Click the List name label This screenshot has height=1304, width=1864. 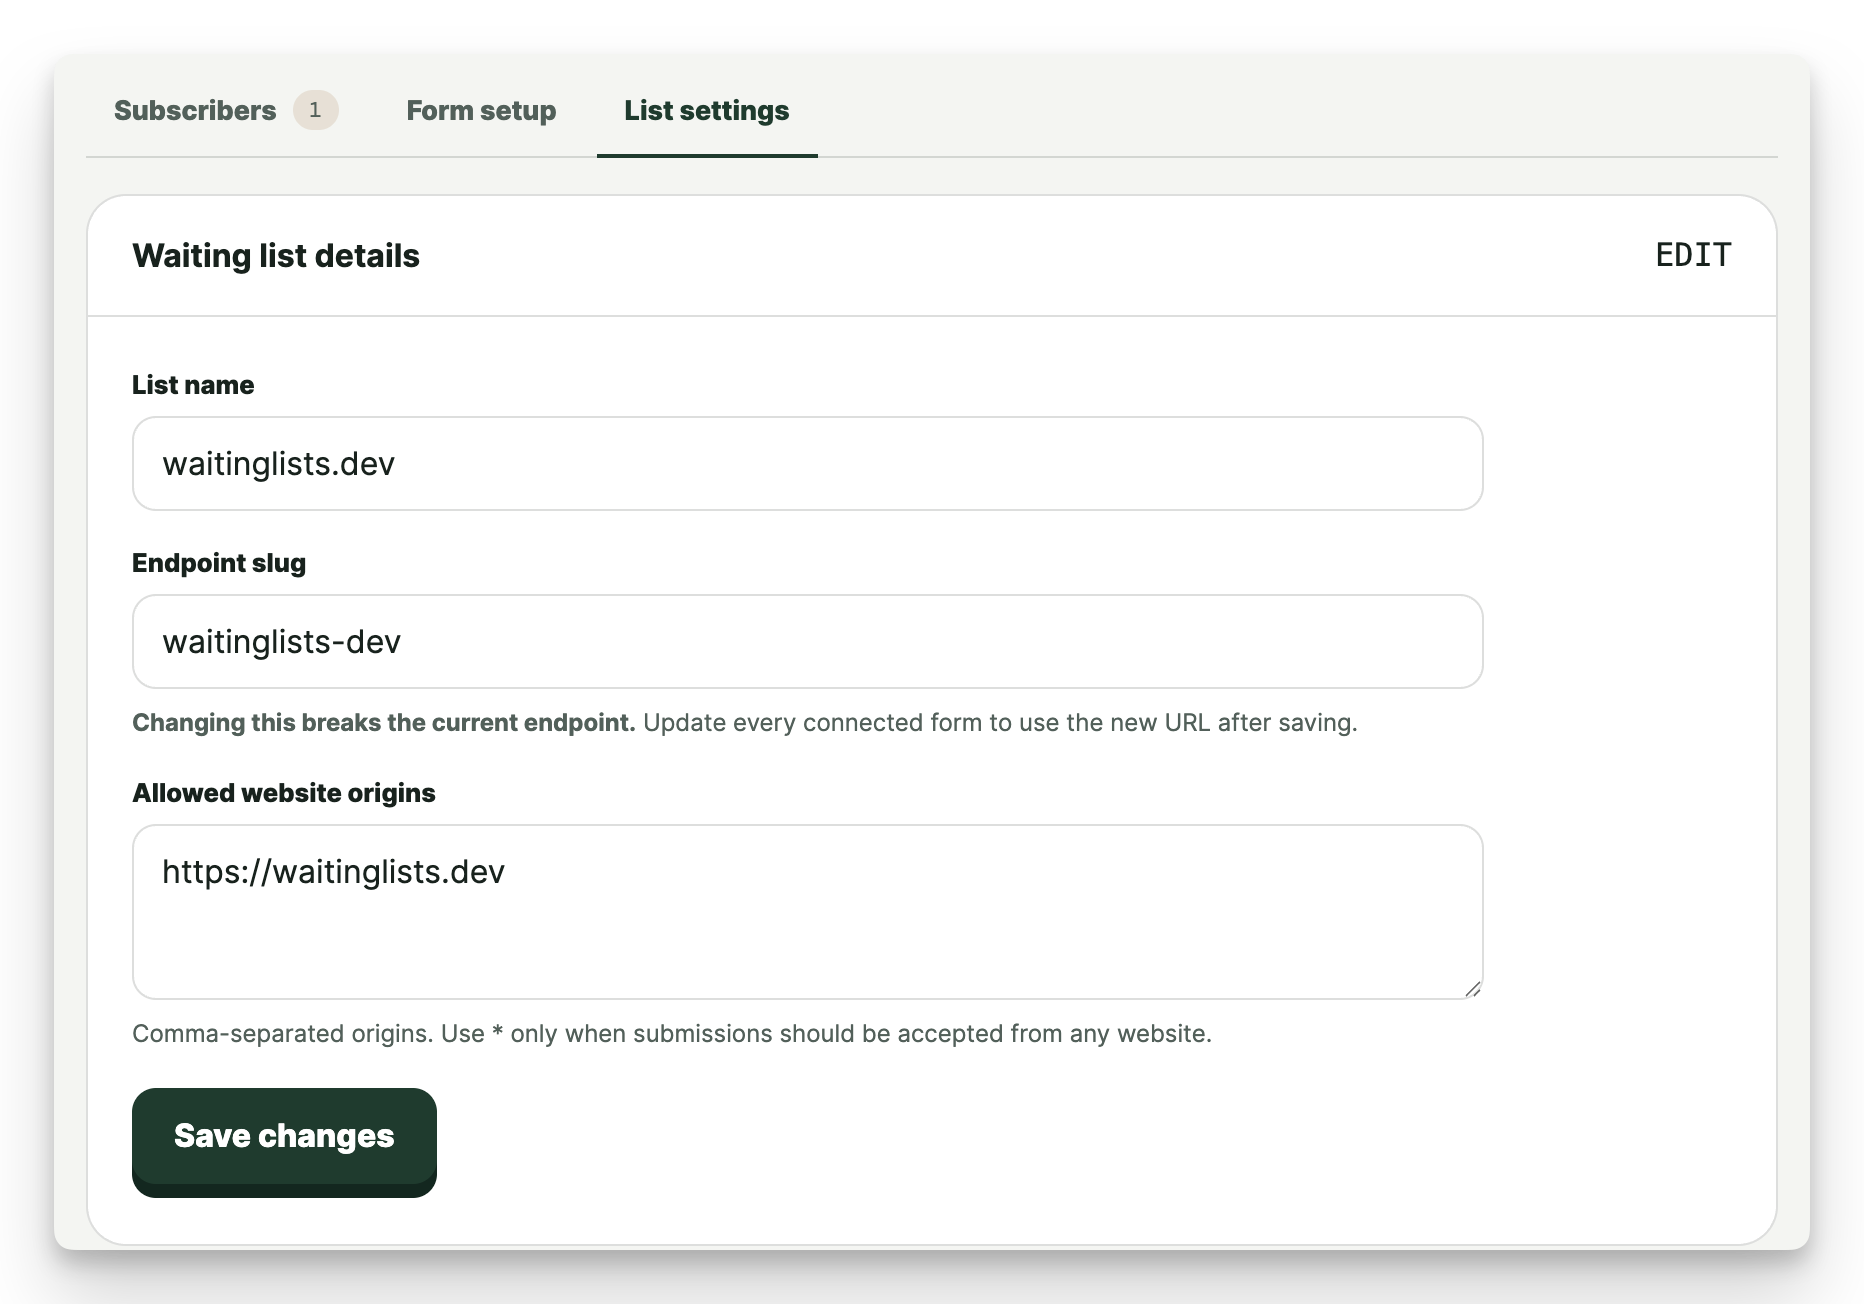(x=193, y=385)
